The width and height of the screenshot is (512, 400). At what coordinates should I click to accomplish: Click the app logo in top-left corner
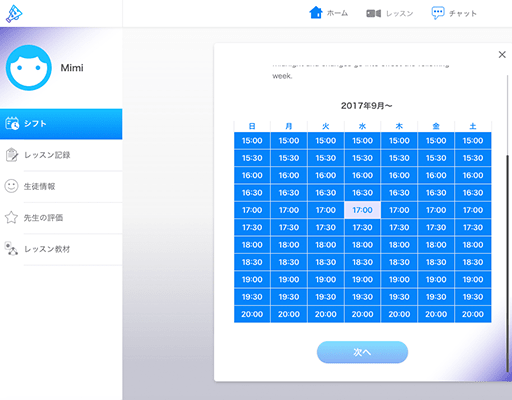coord(14,14)
